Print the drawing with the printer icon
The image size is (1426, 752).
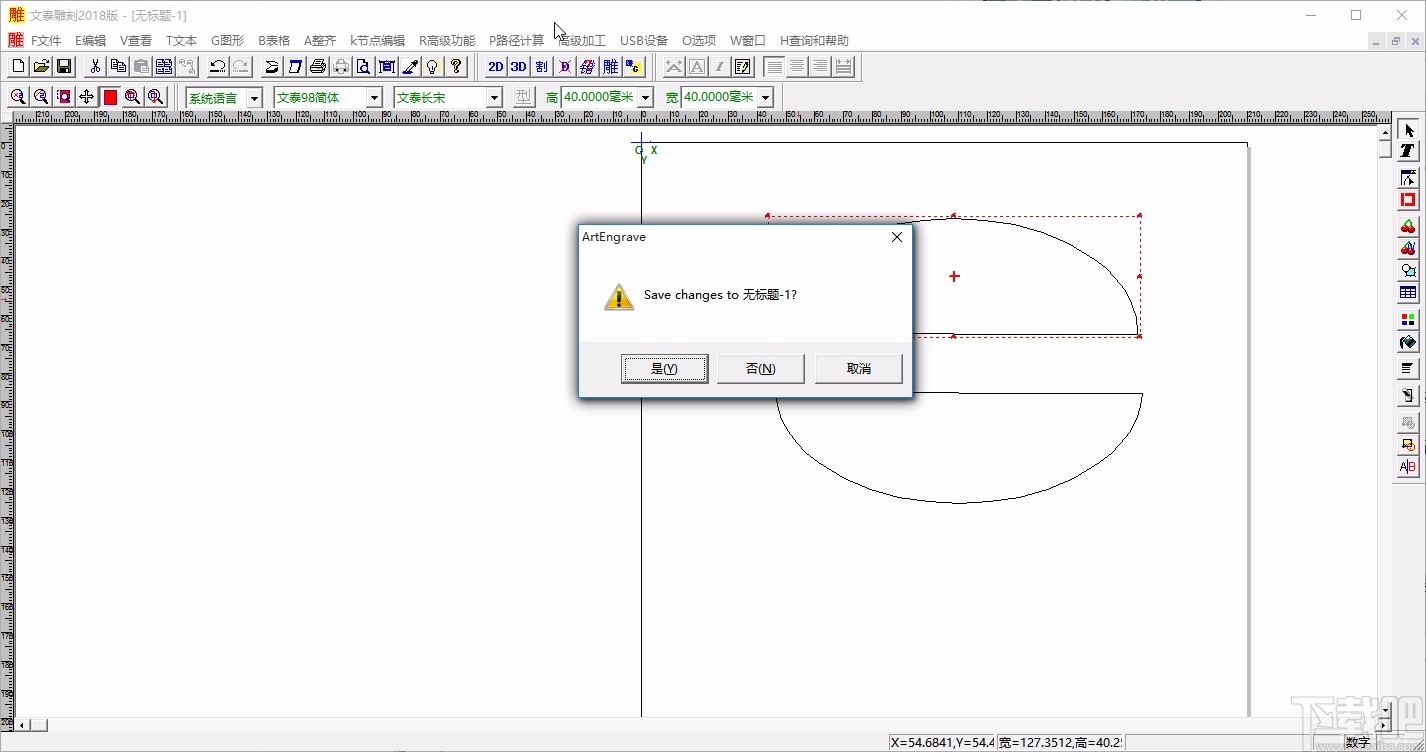[x=318, y=67]
